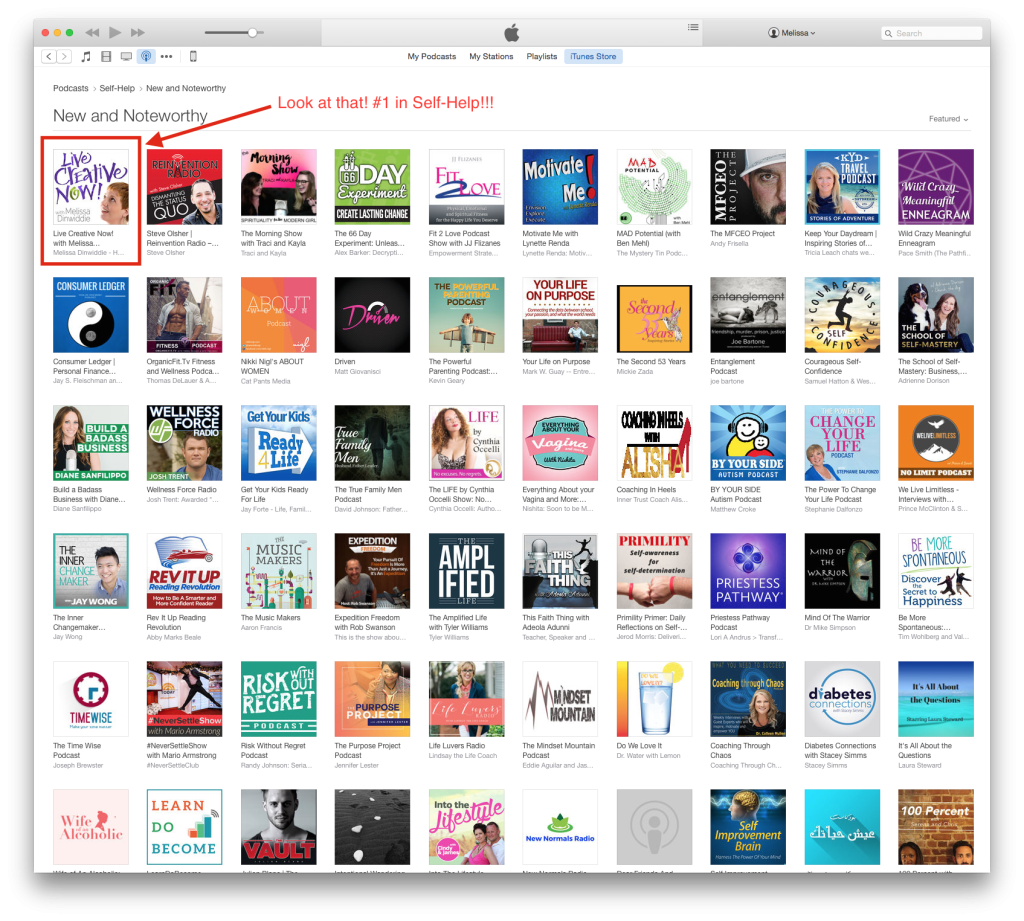The image size is (1024, 921).
Task: Switch to the Movies library icon
Action: tap(106, 57)
